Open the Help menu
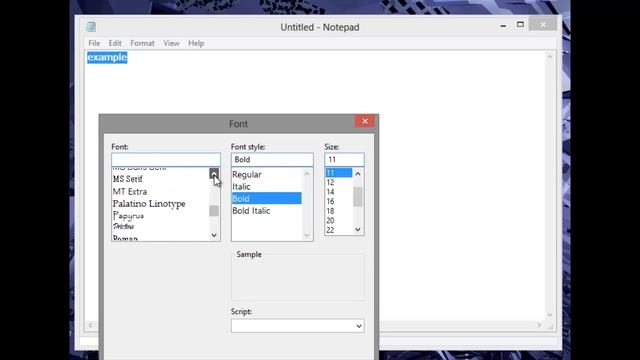This screenshot has height=360, width=640. tap(196, 43)
